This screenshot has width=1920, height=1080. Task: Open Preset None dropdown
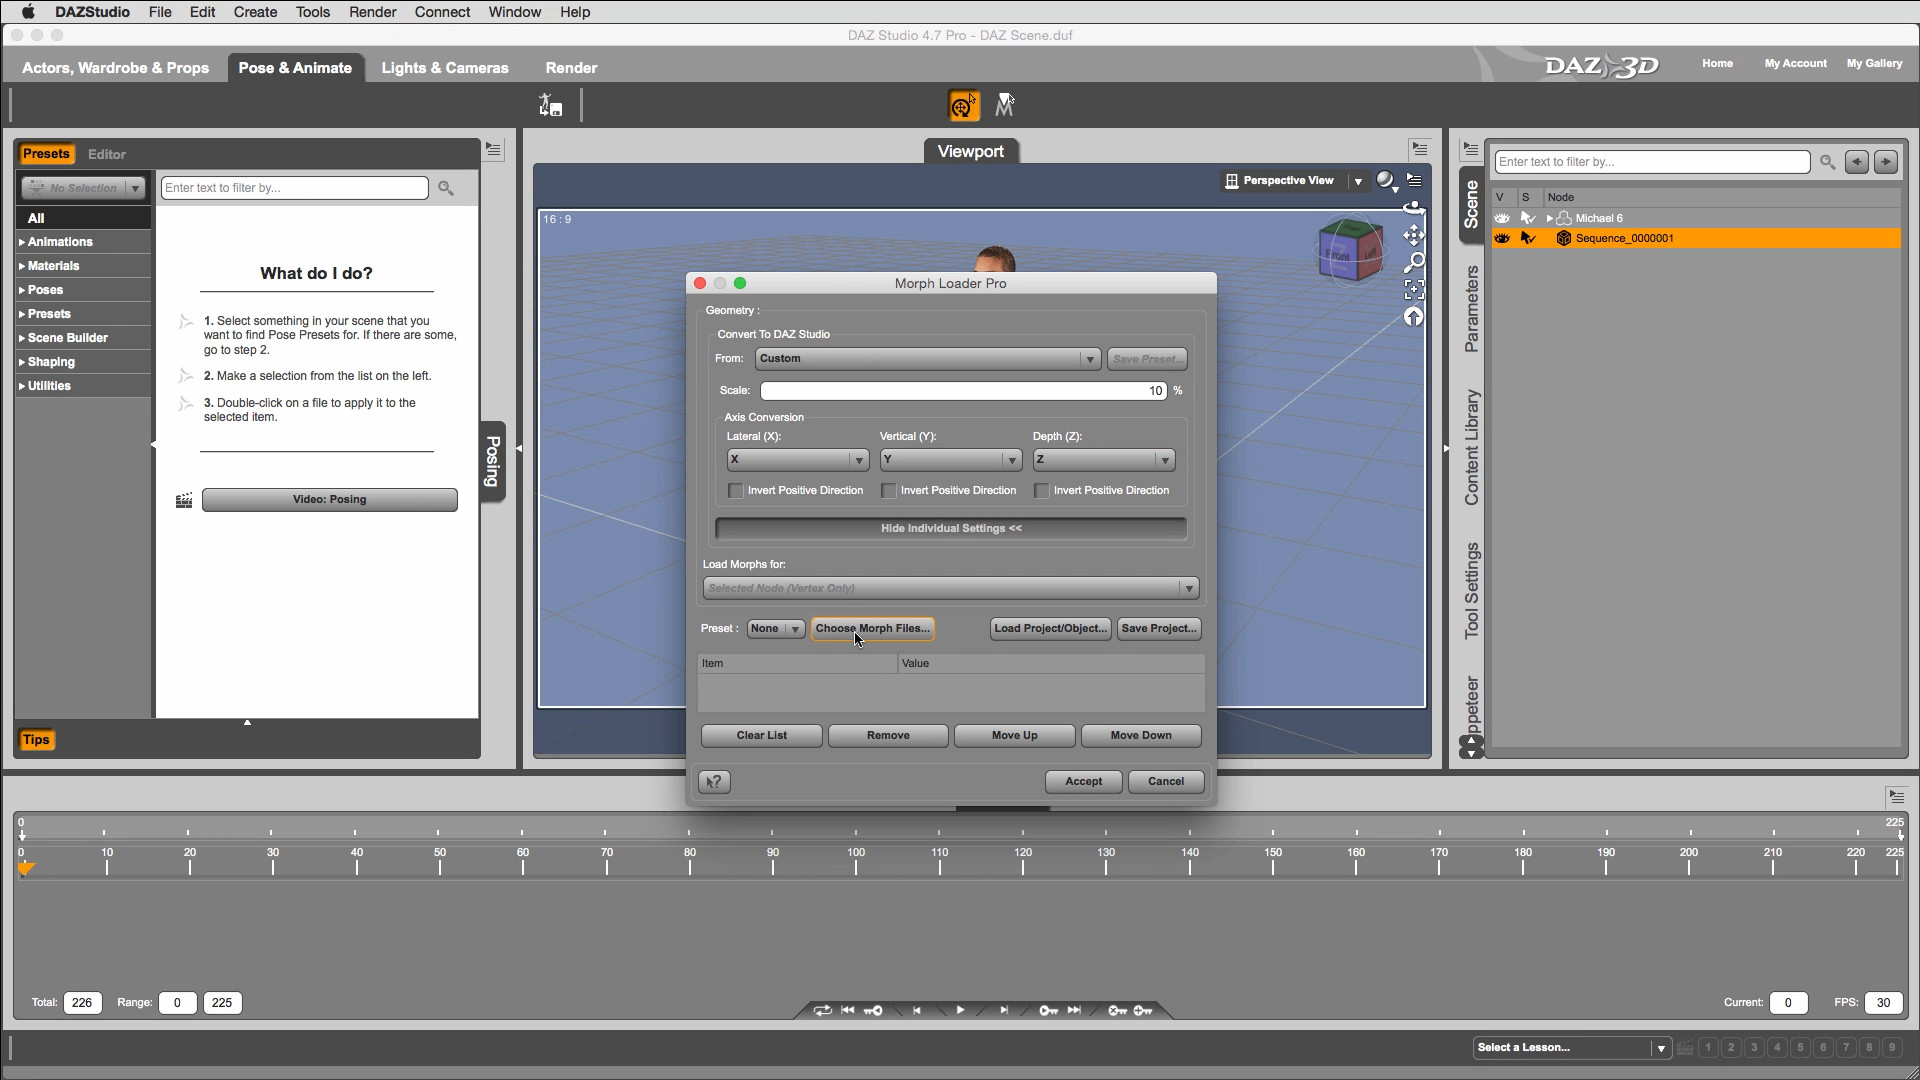[776, 629]
